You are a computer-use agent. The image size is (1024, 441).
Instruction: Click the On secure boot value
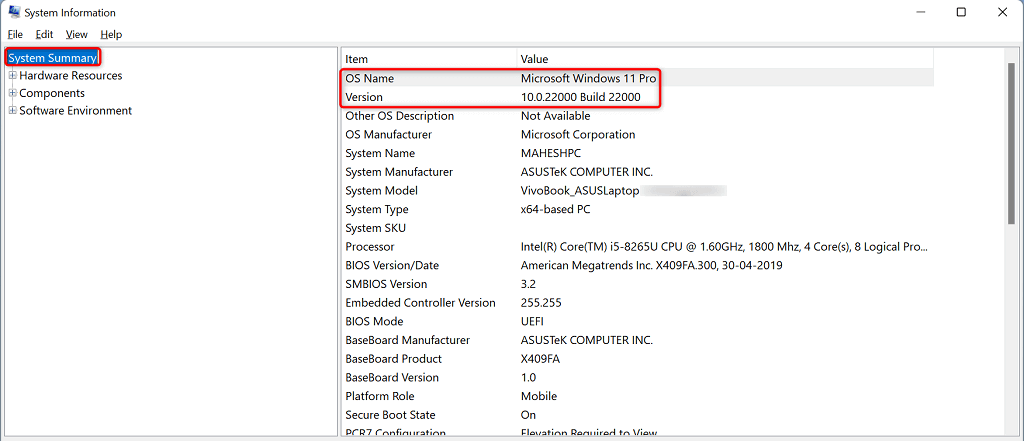pyautogui.click(x=528, y=415)
